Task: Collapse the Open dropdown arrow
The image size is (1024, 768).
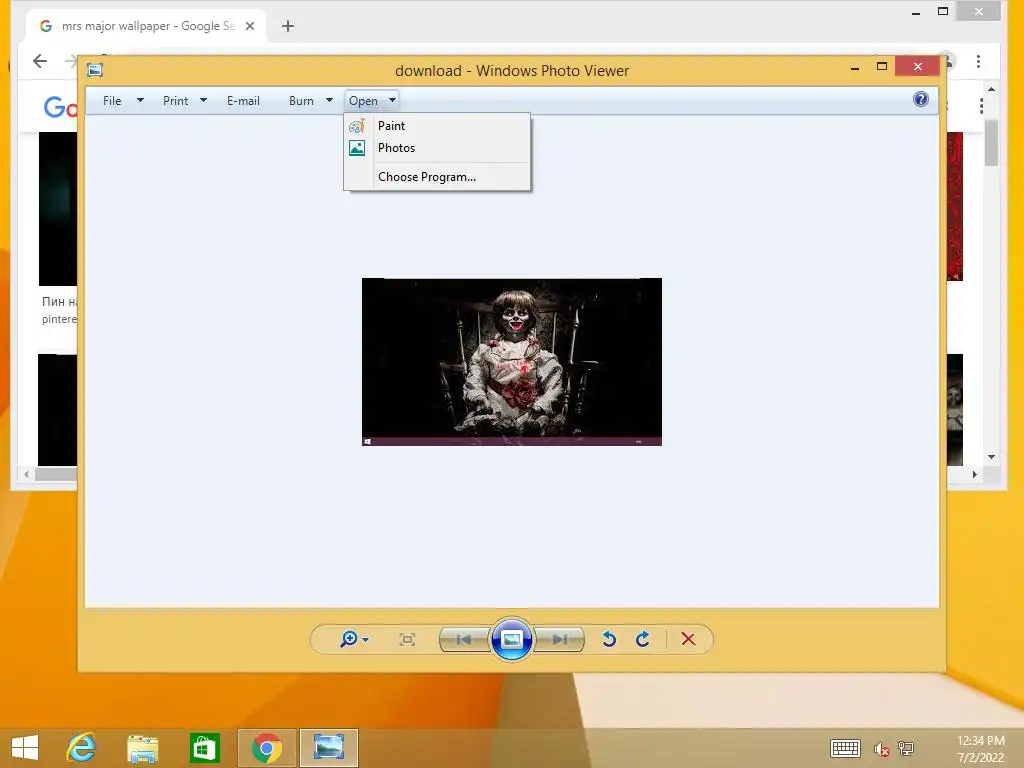Action: point(392,100)
